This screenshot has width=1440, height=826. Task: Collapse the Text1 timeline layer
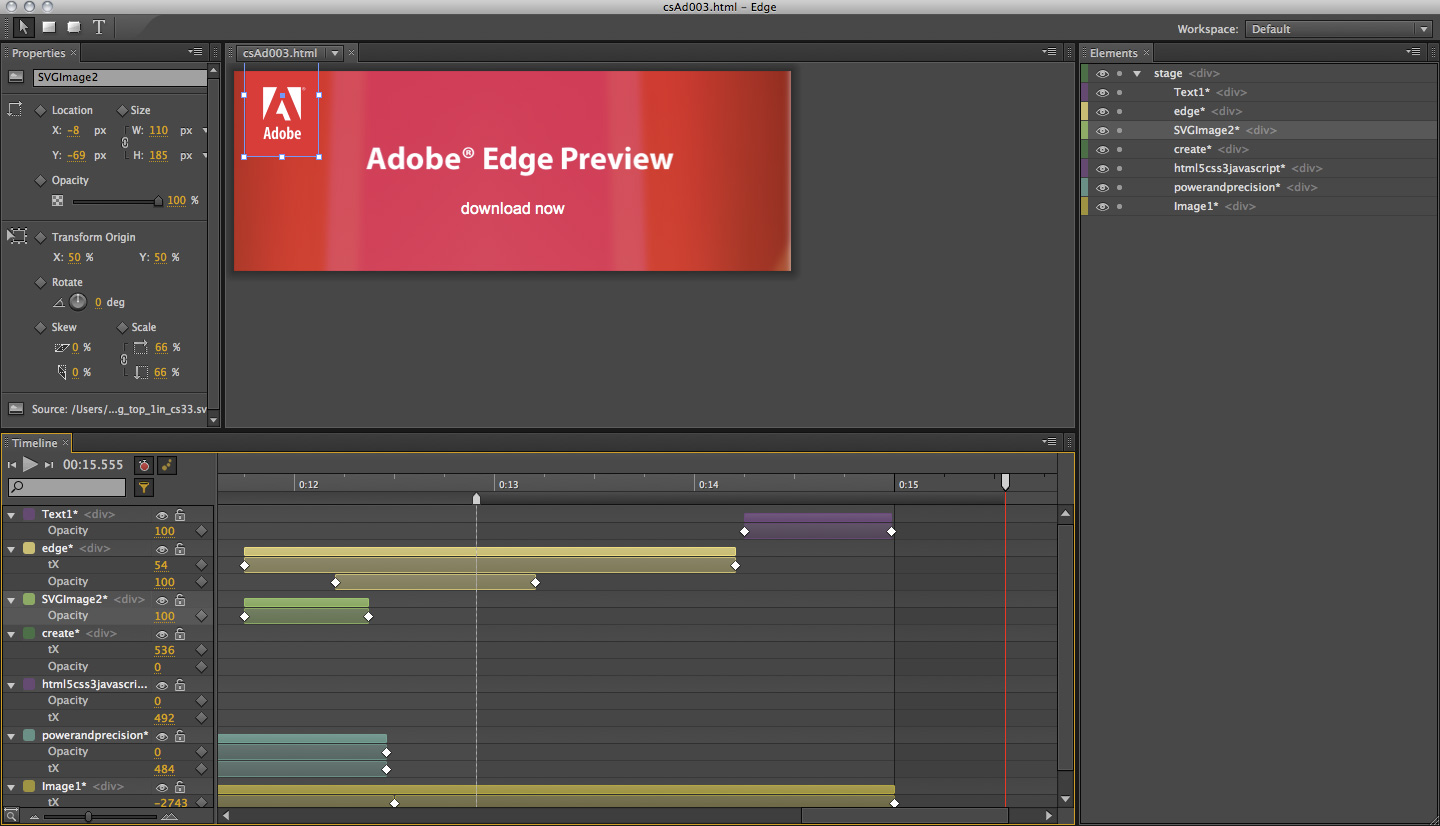(12, 515)
